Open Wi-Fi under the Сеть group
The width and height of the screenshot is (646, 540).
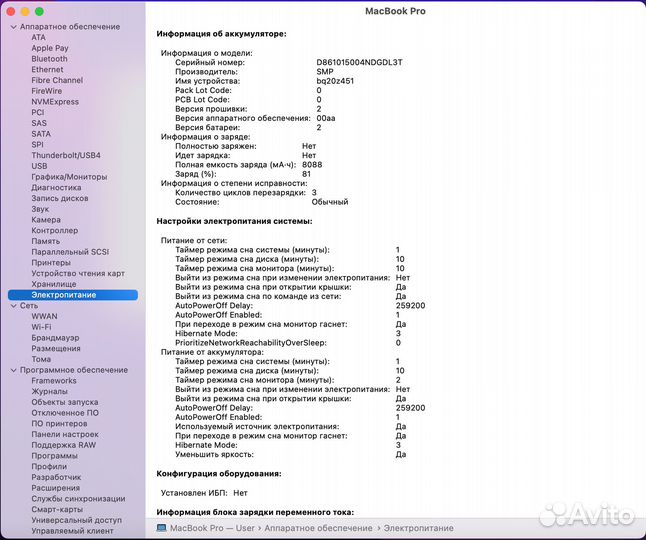tap(41, 327)
